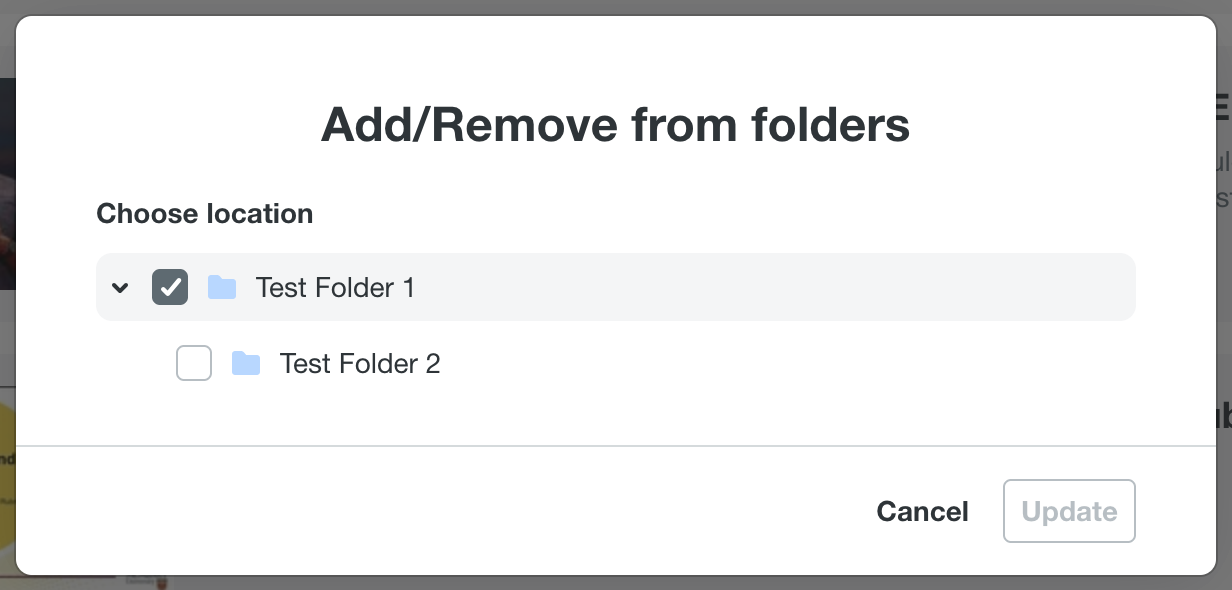Viewport: 1232px width, 590px height.
Task: Select the Test Folder 1 label
Action: coord(335,288)
